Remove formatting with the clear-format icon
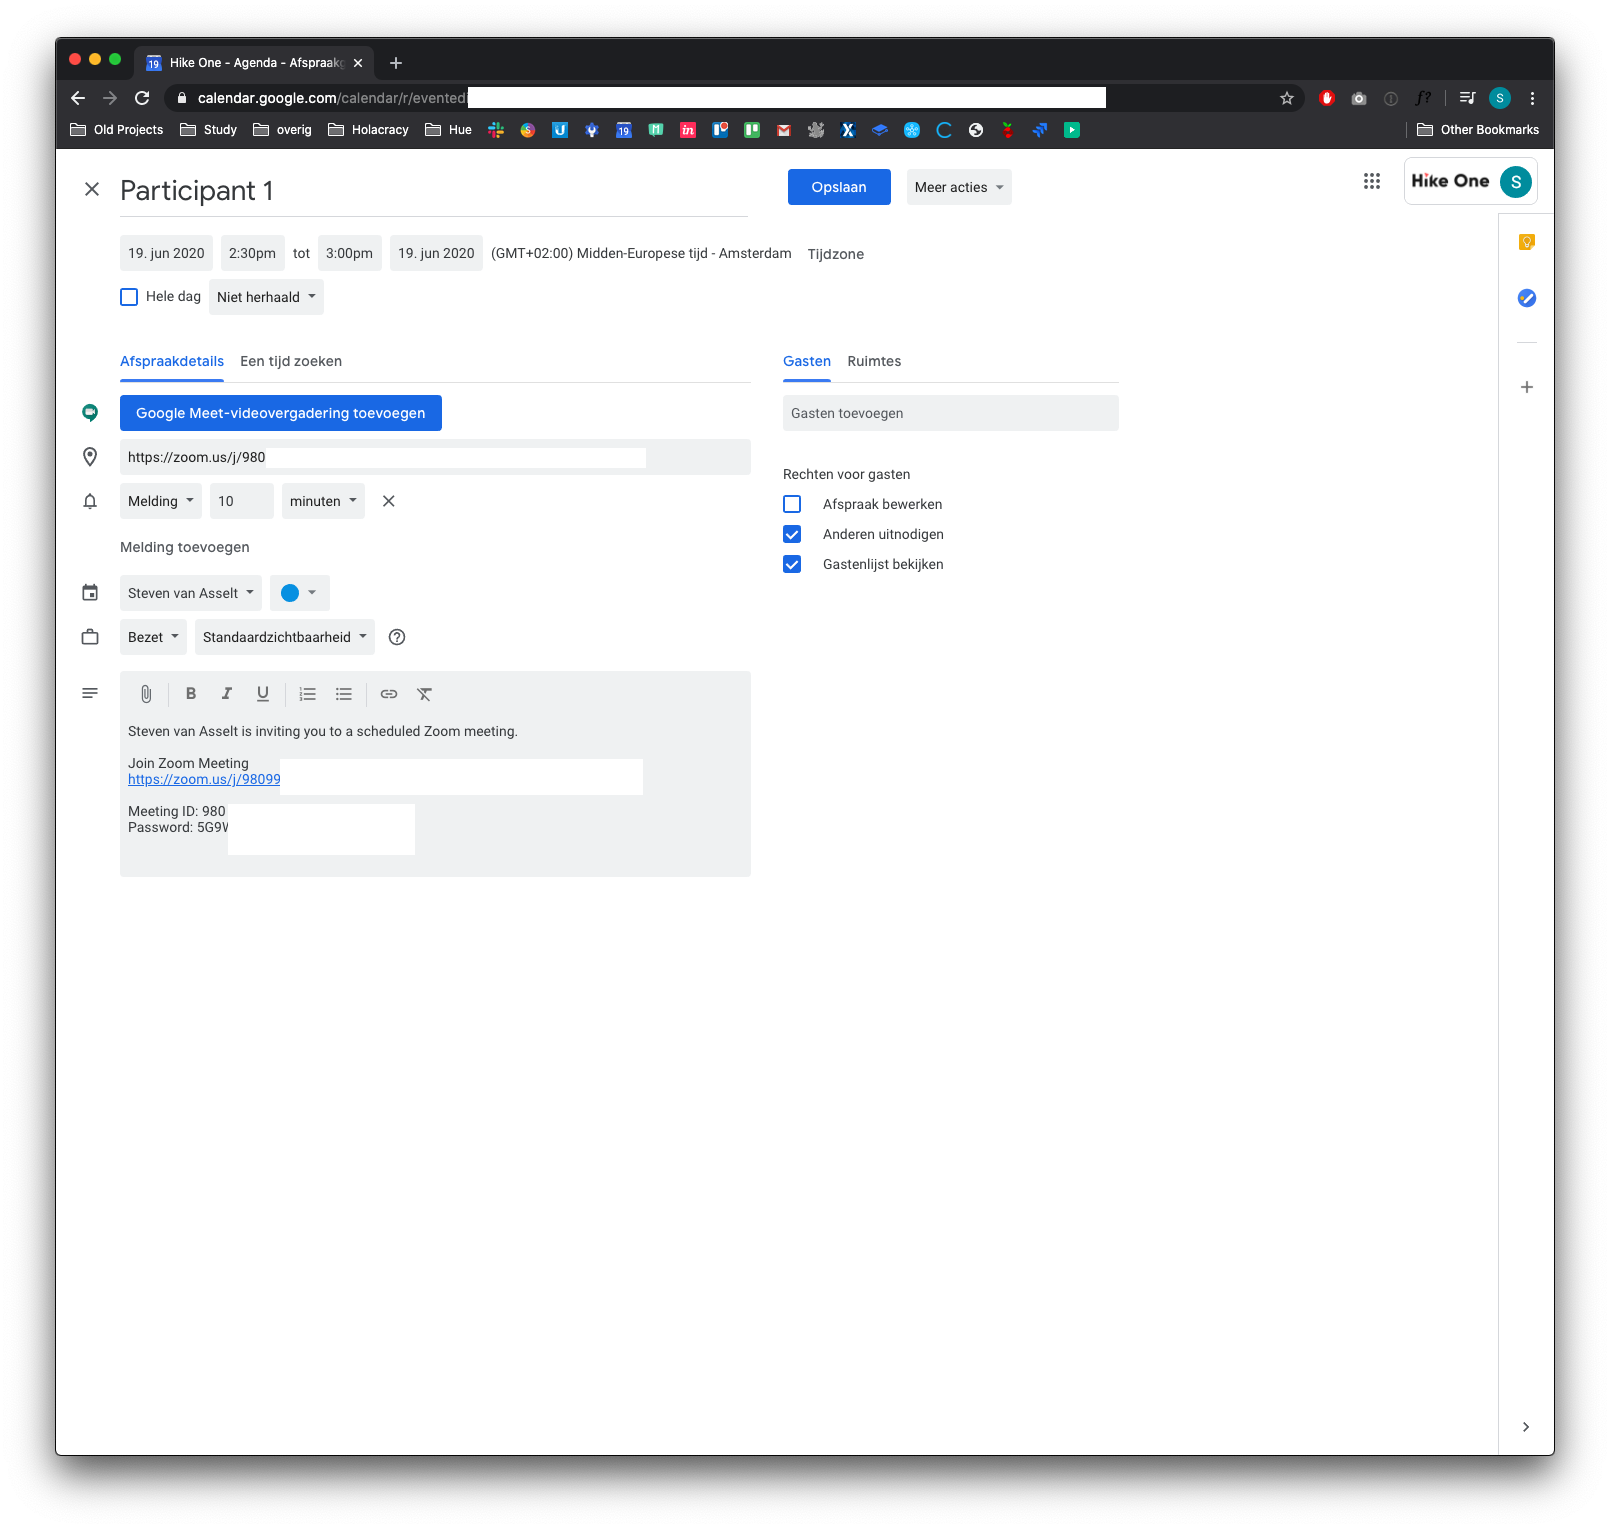This screenshot has height=1529, width=1610. click(425, 693)
